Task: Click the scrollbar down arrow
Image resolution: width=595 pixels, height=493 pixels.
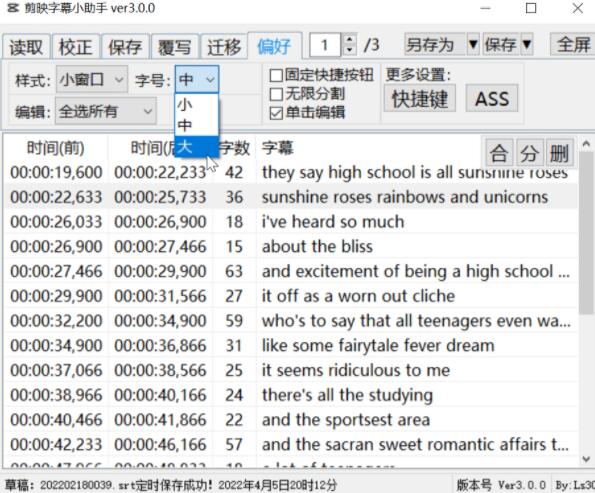Action: (586, 459)
